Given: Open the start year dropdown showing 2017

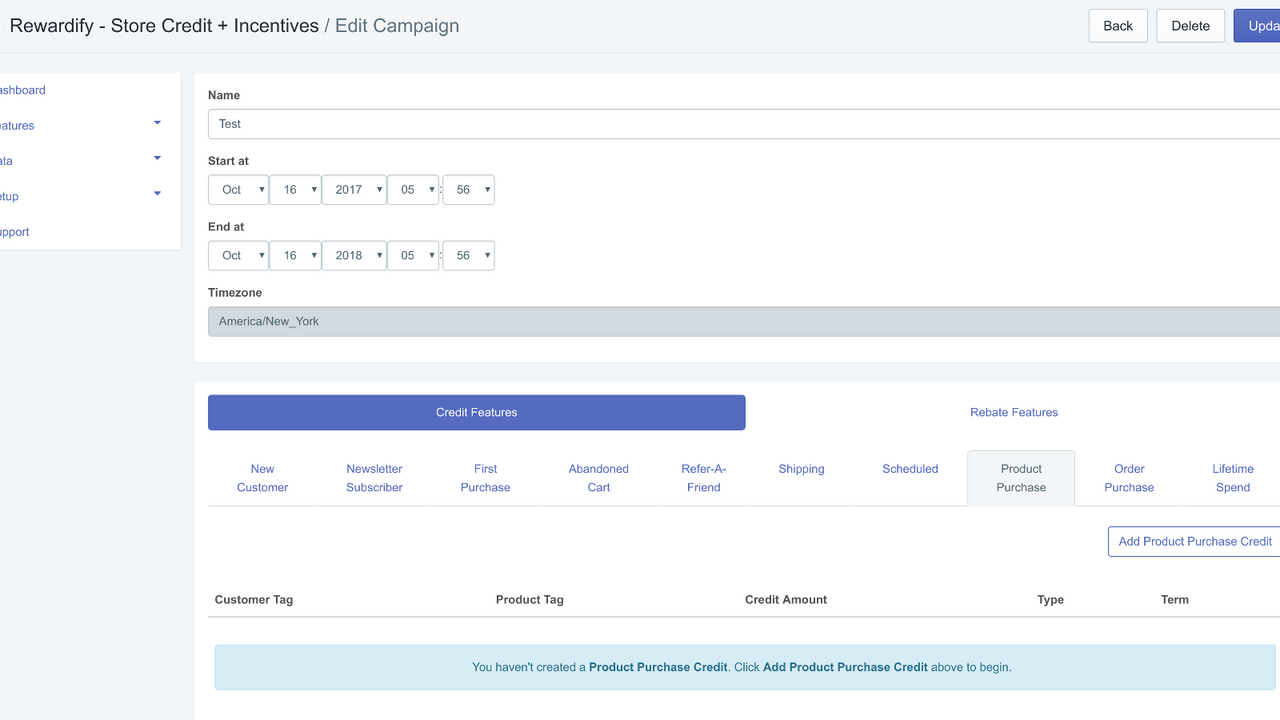Looking at the screenshot, I should click(354, 189).
